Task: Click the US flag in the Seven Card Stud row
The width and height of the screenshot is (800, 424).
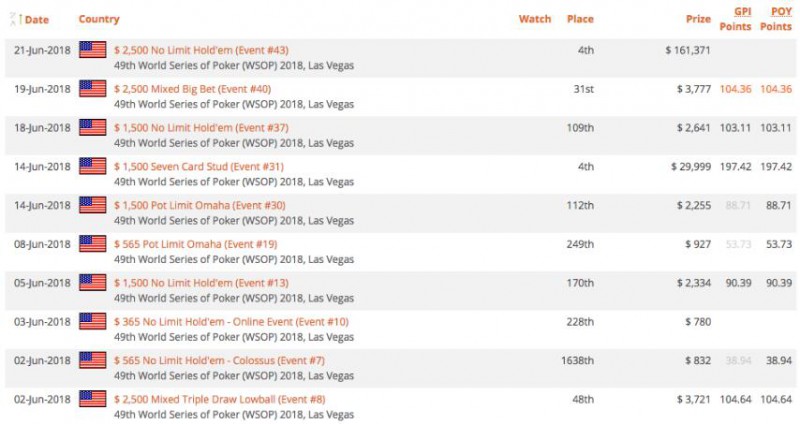Action: point(93,166)
